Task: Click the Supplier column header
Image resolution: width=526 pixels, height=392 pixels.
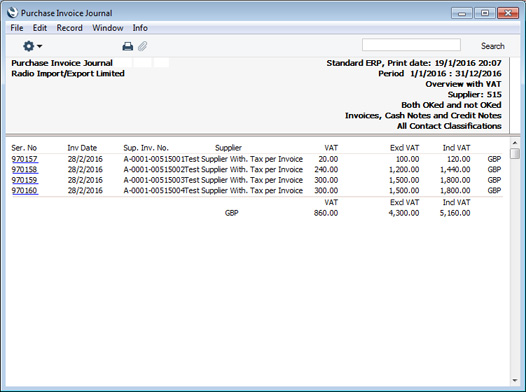Action: [x=228, y=148]
